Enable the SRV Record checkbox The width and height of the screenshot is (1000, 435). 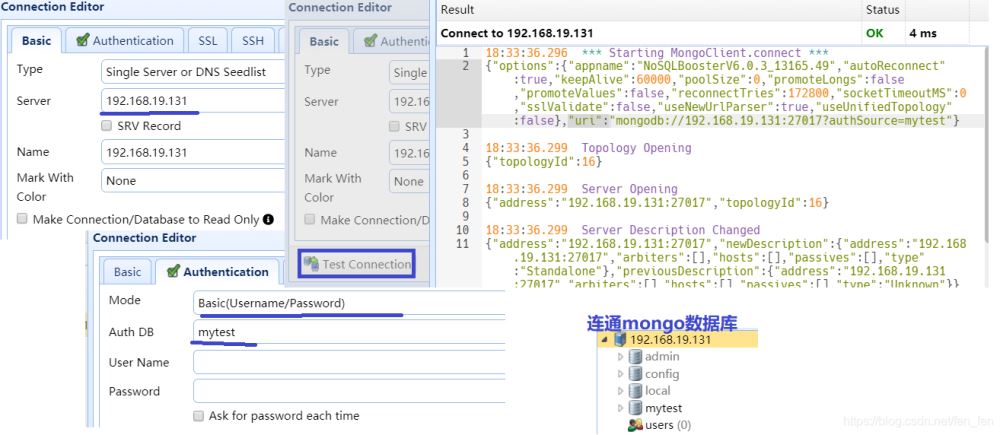click(x=107, y=126)
